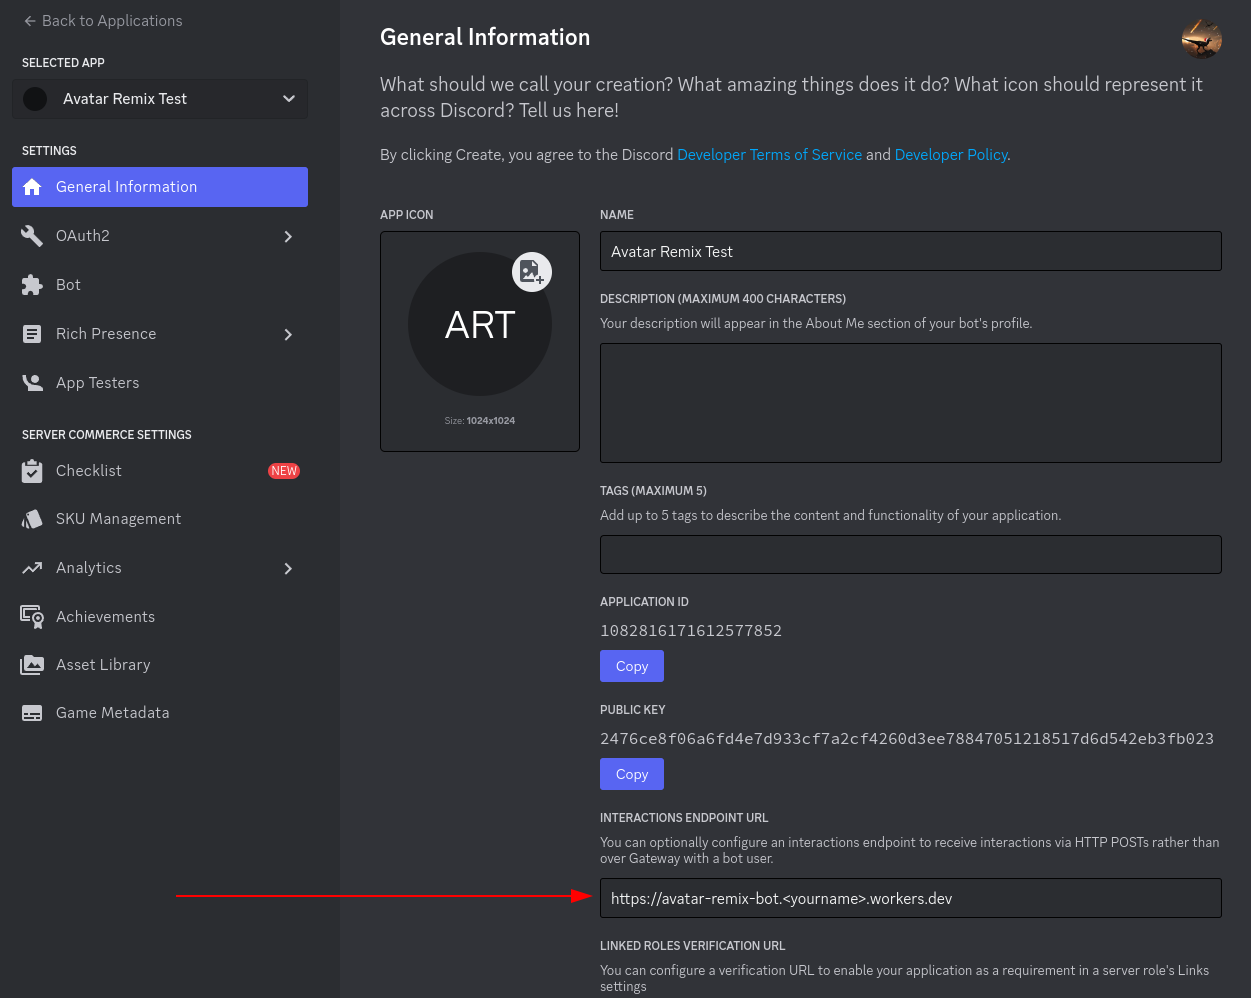
Task: Click the Interactions Endpoint URL field
Action: click(911, 898)
